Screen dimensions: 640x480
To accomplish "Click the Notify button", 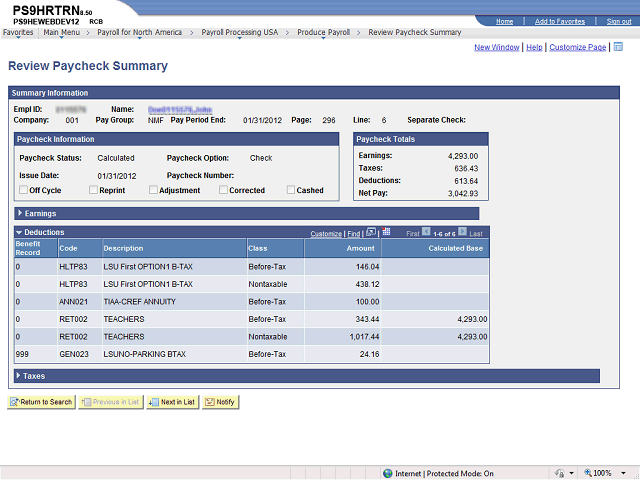I will point(220,402).
